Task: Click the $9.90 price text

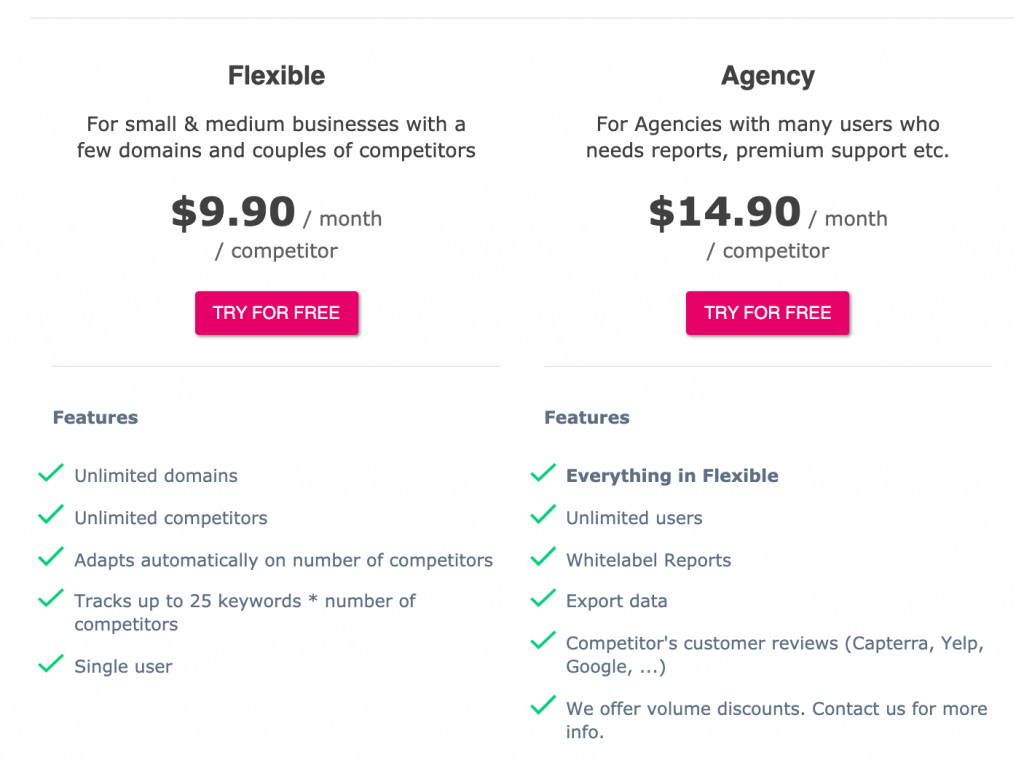Action: 233,212
